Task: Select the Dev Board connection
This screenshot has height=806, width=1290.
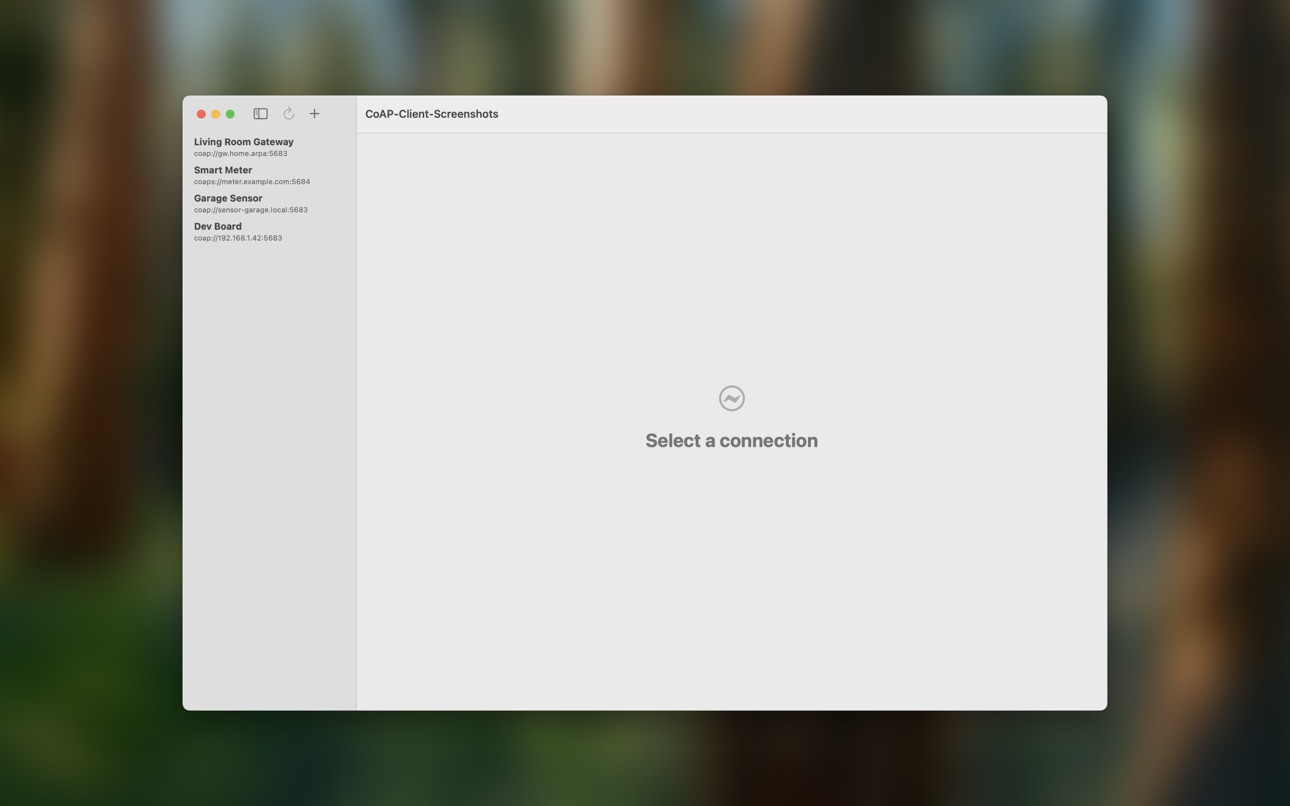Action: tap(269, 231)
